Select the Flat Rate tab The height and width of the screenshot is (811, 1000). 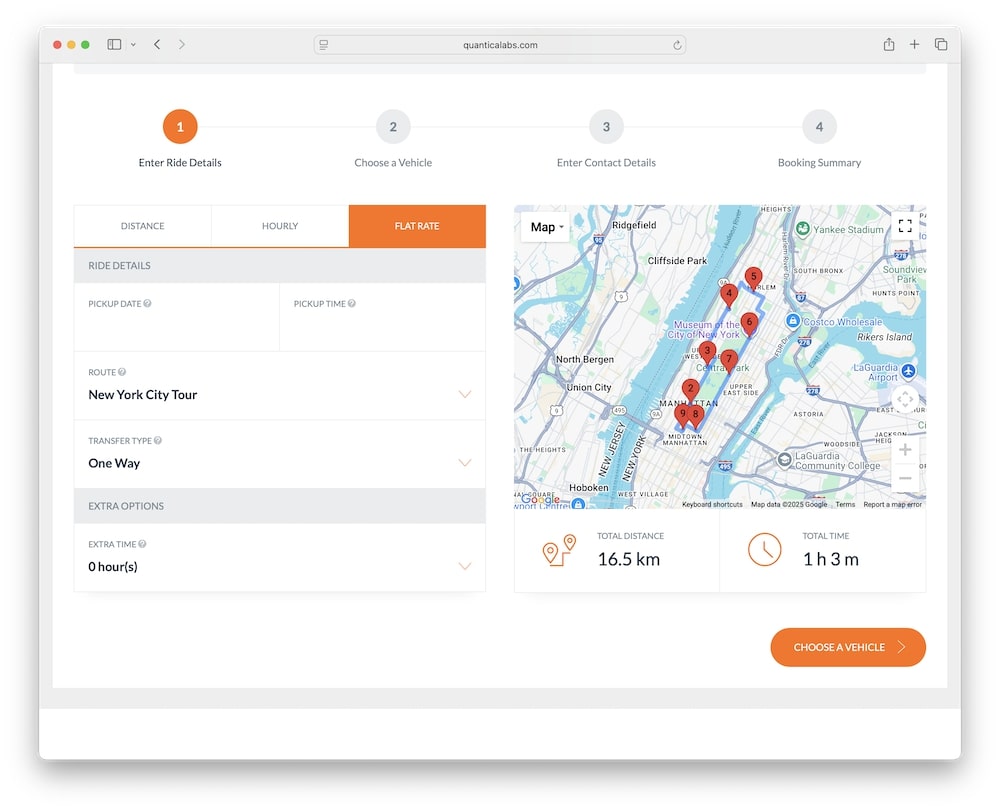pos(417,226)
